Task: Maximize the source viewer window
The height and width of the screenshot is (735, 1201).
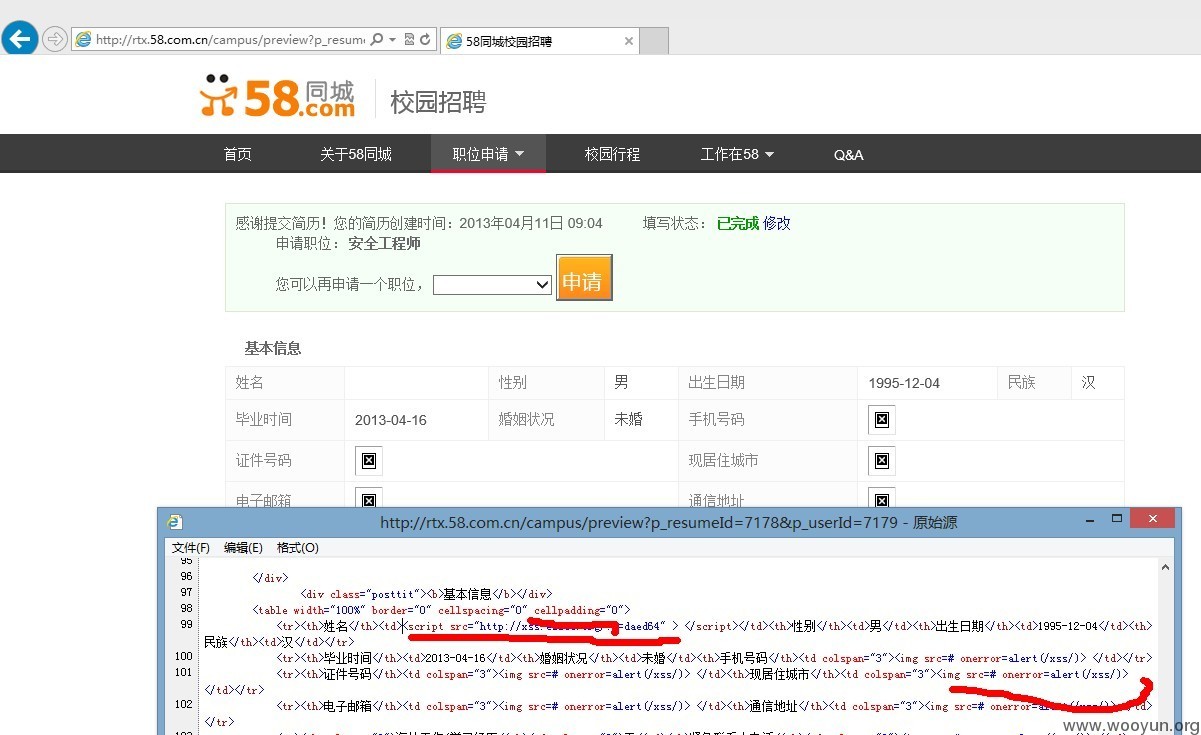Action: [x=1117, y=518]
